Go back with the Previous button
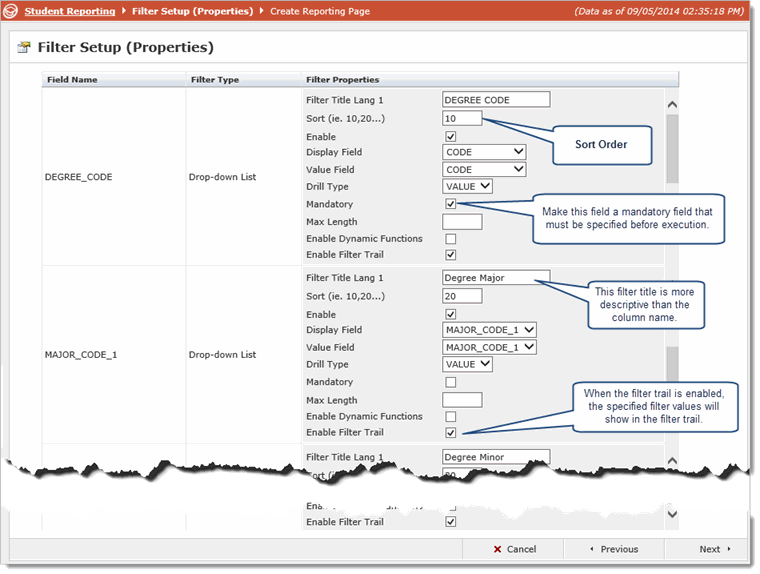Image resolution: width=760 pixels, height=574 pixels. [x=614, y=549]
